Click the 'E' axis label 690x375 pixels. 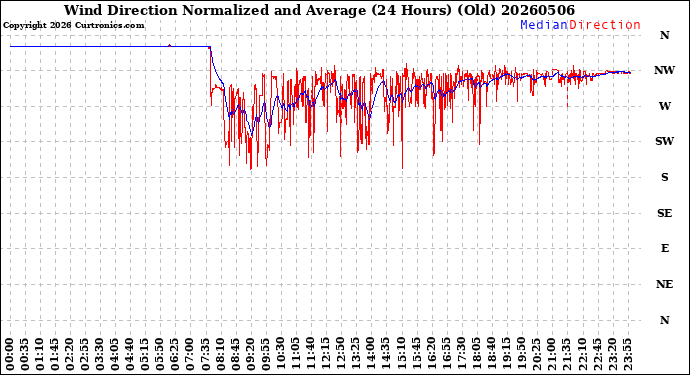coord(664,249)
